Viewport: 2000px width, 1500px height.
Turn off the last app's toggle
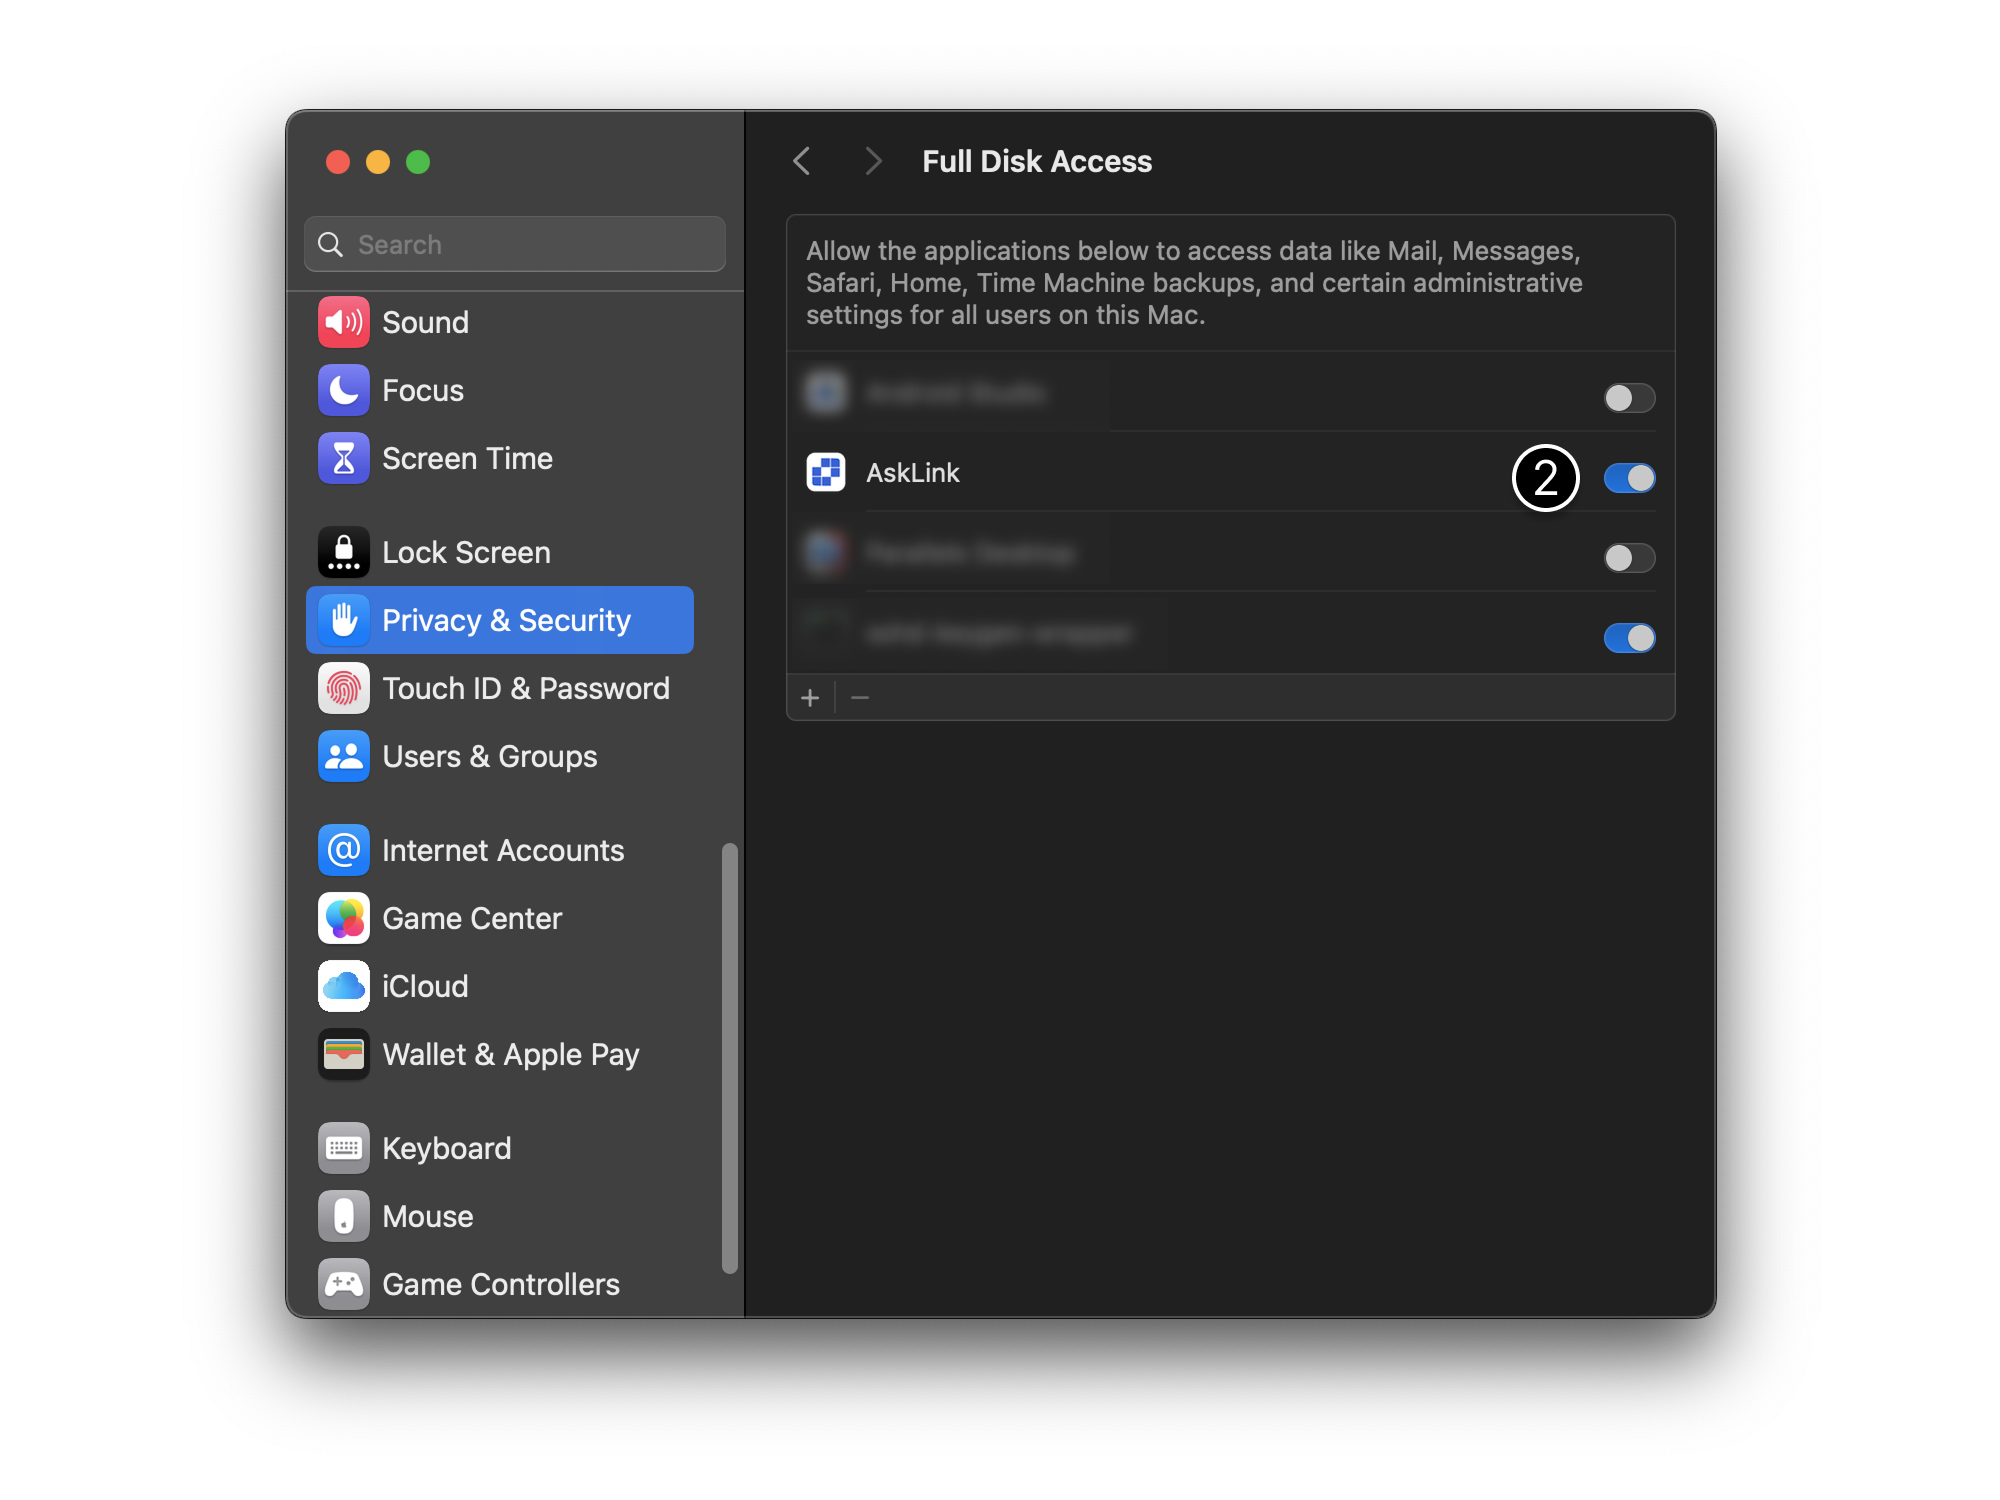click(x=1629, y=638)
